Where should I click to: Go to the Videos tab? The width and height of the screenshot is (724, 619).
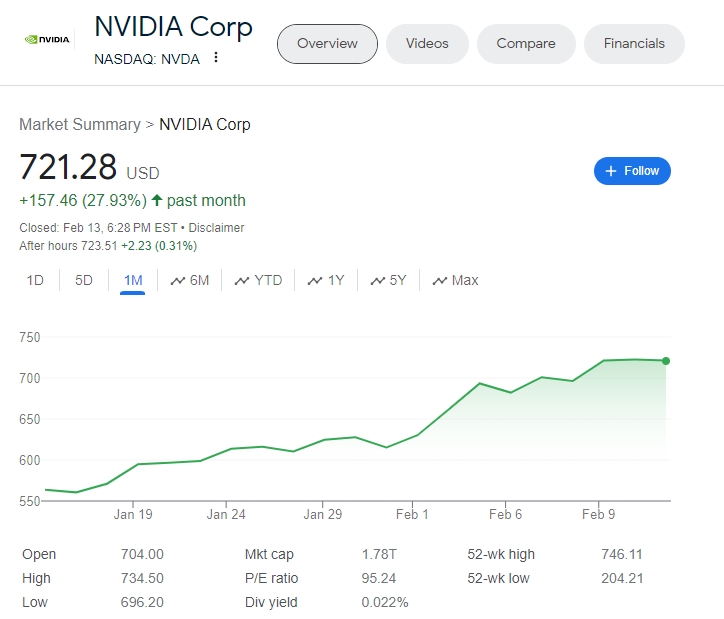pos(427,44)
